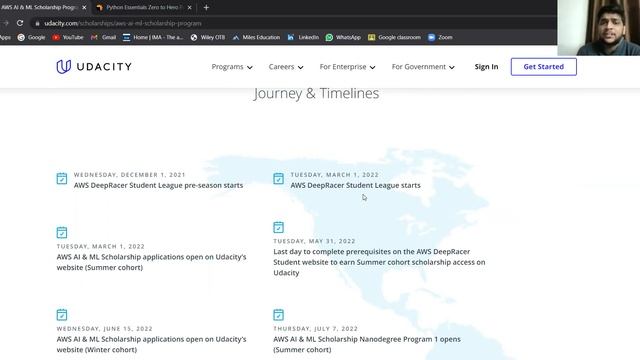Open the LinkedIn bookmark
Image resolution: width=640 pixels, height=360 pixels.
point(303,37)
